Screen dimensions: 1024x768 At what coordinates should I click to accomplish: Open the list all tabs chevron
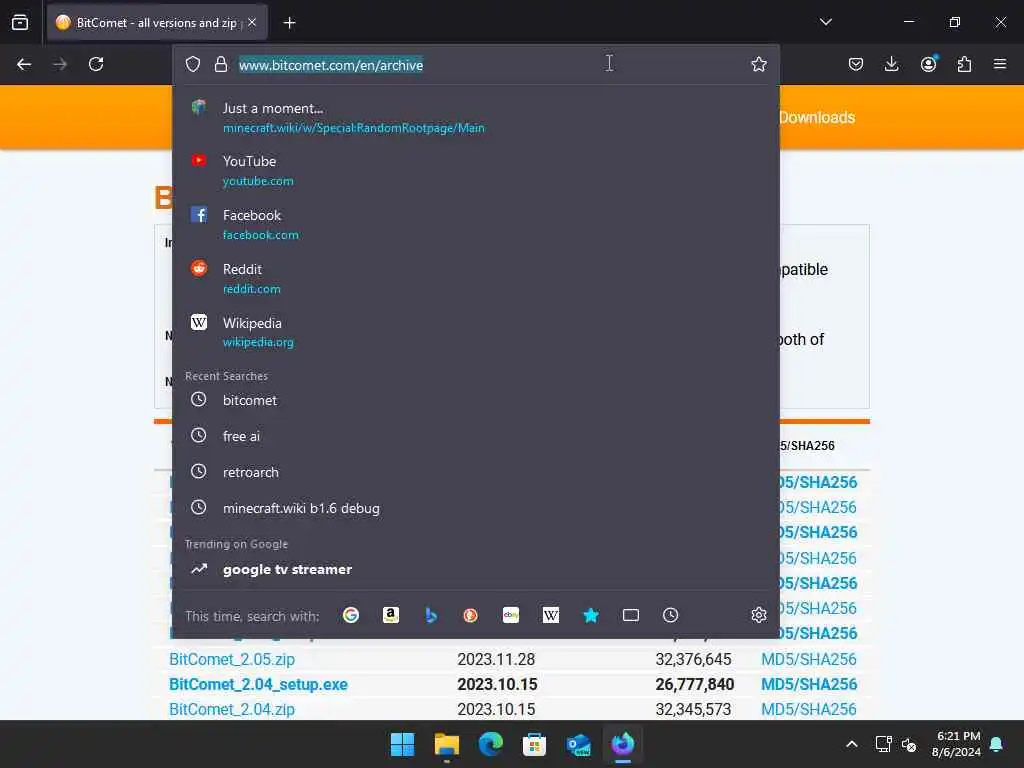coord(825,22)
